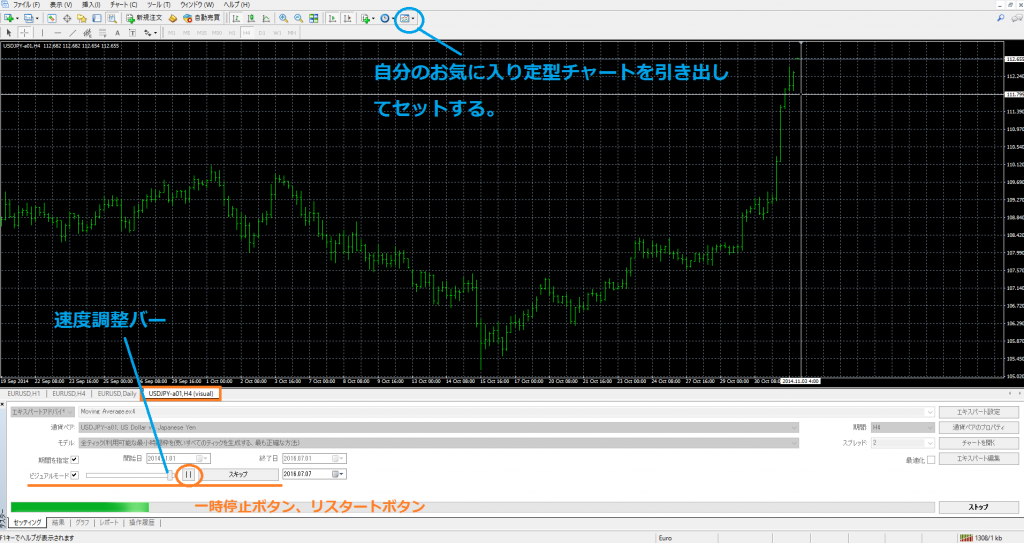Image resolution: width=1024 pixels, height=543 pixels.
Task: Toggle chart auto-scroll icon
Action: (x=332, y=18)
